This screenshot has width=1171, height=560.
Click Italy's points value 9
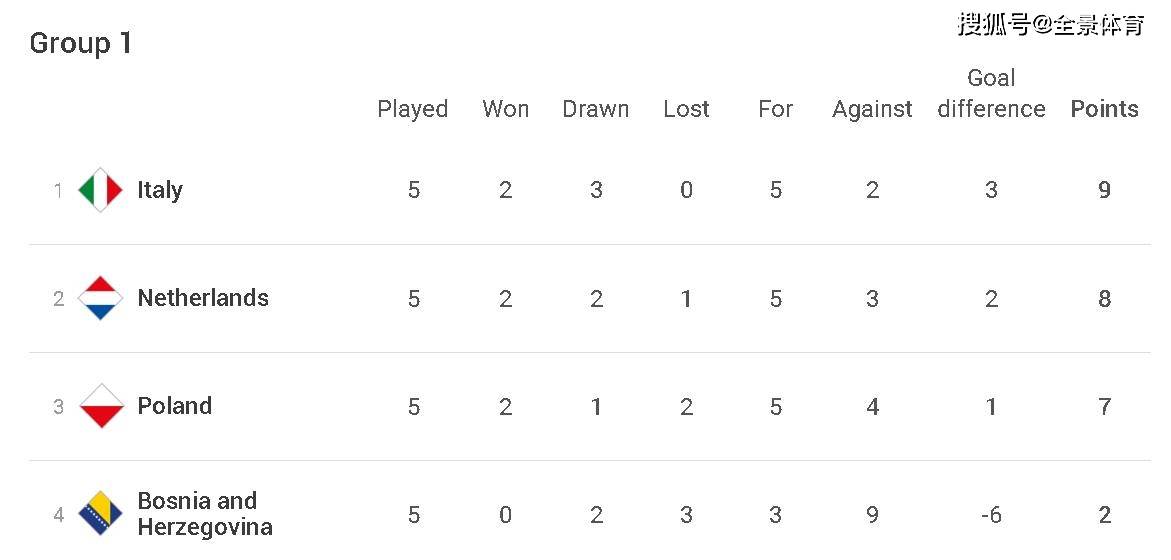pyautogui.click(x=1105, y=190)
